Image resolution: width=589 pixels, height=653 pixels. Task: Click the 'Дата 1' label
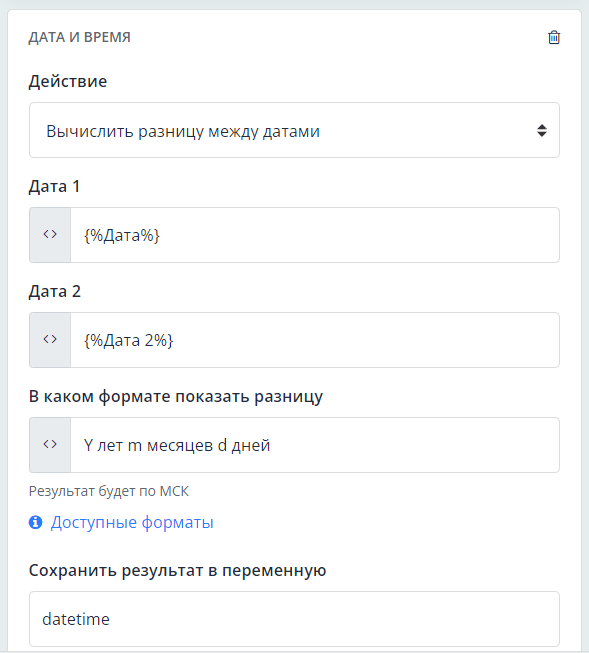pos(54,186)
